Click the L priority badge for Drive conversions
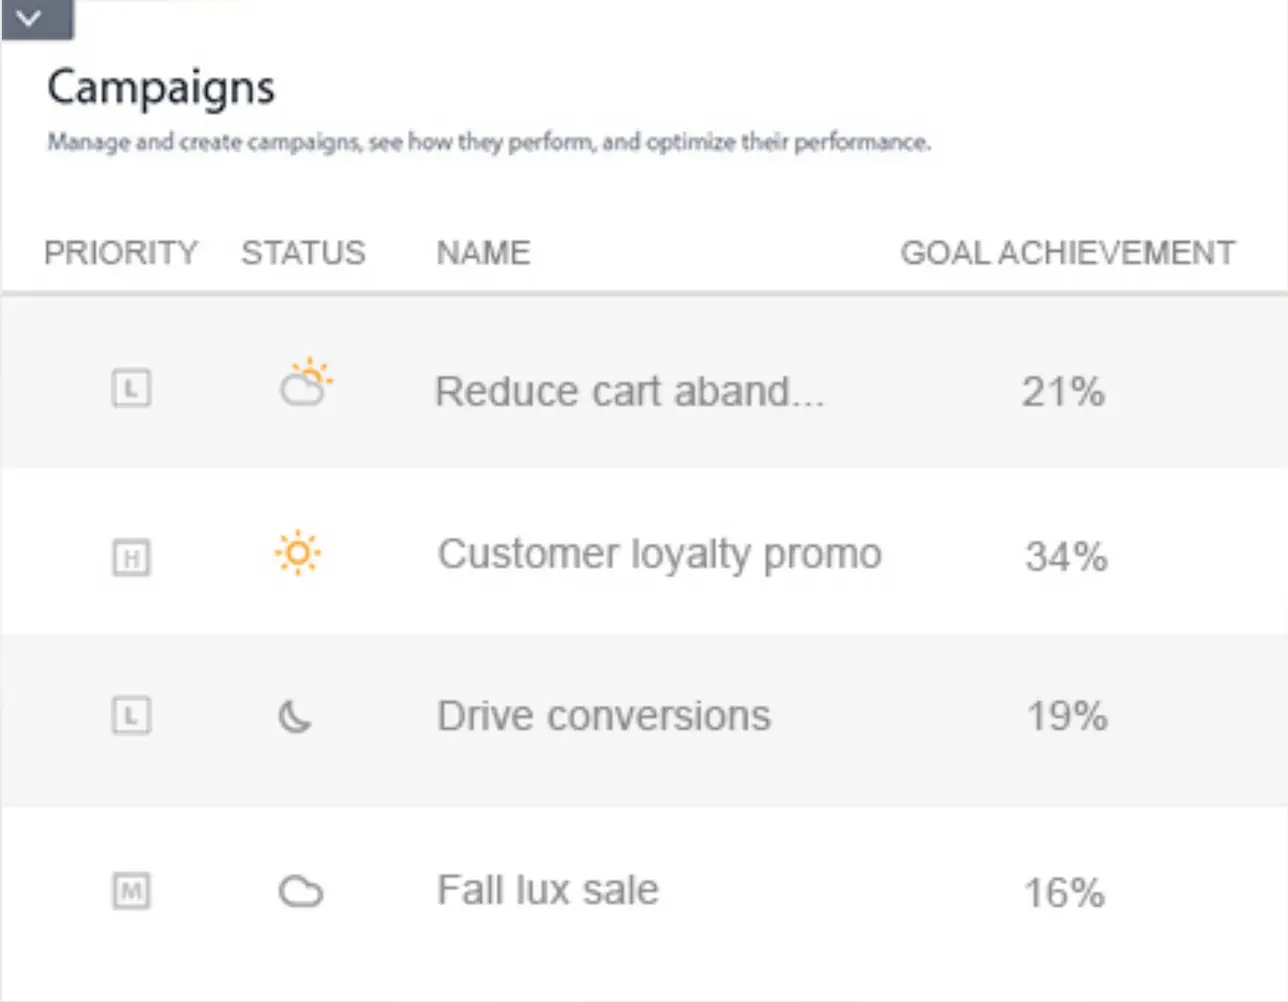 [131, 716]
